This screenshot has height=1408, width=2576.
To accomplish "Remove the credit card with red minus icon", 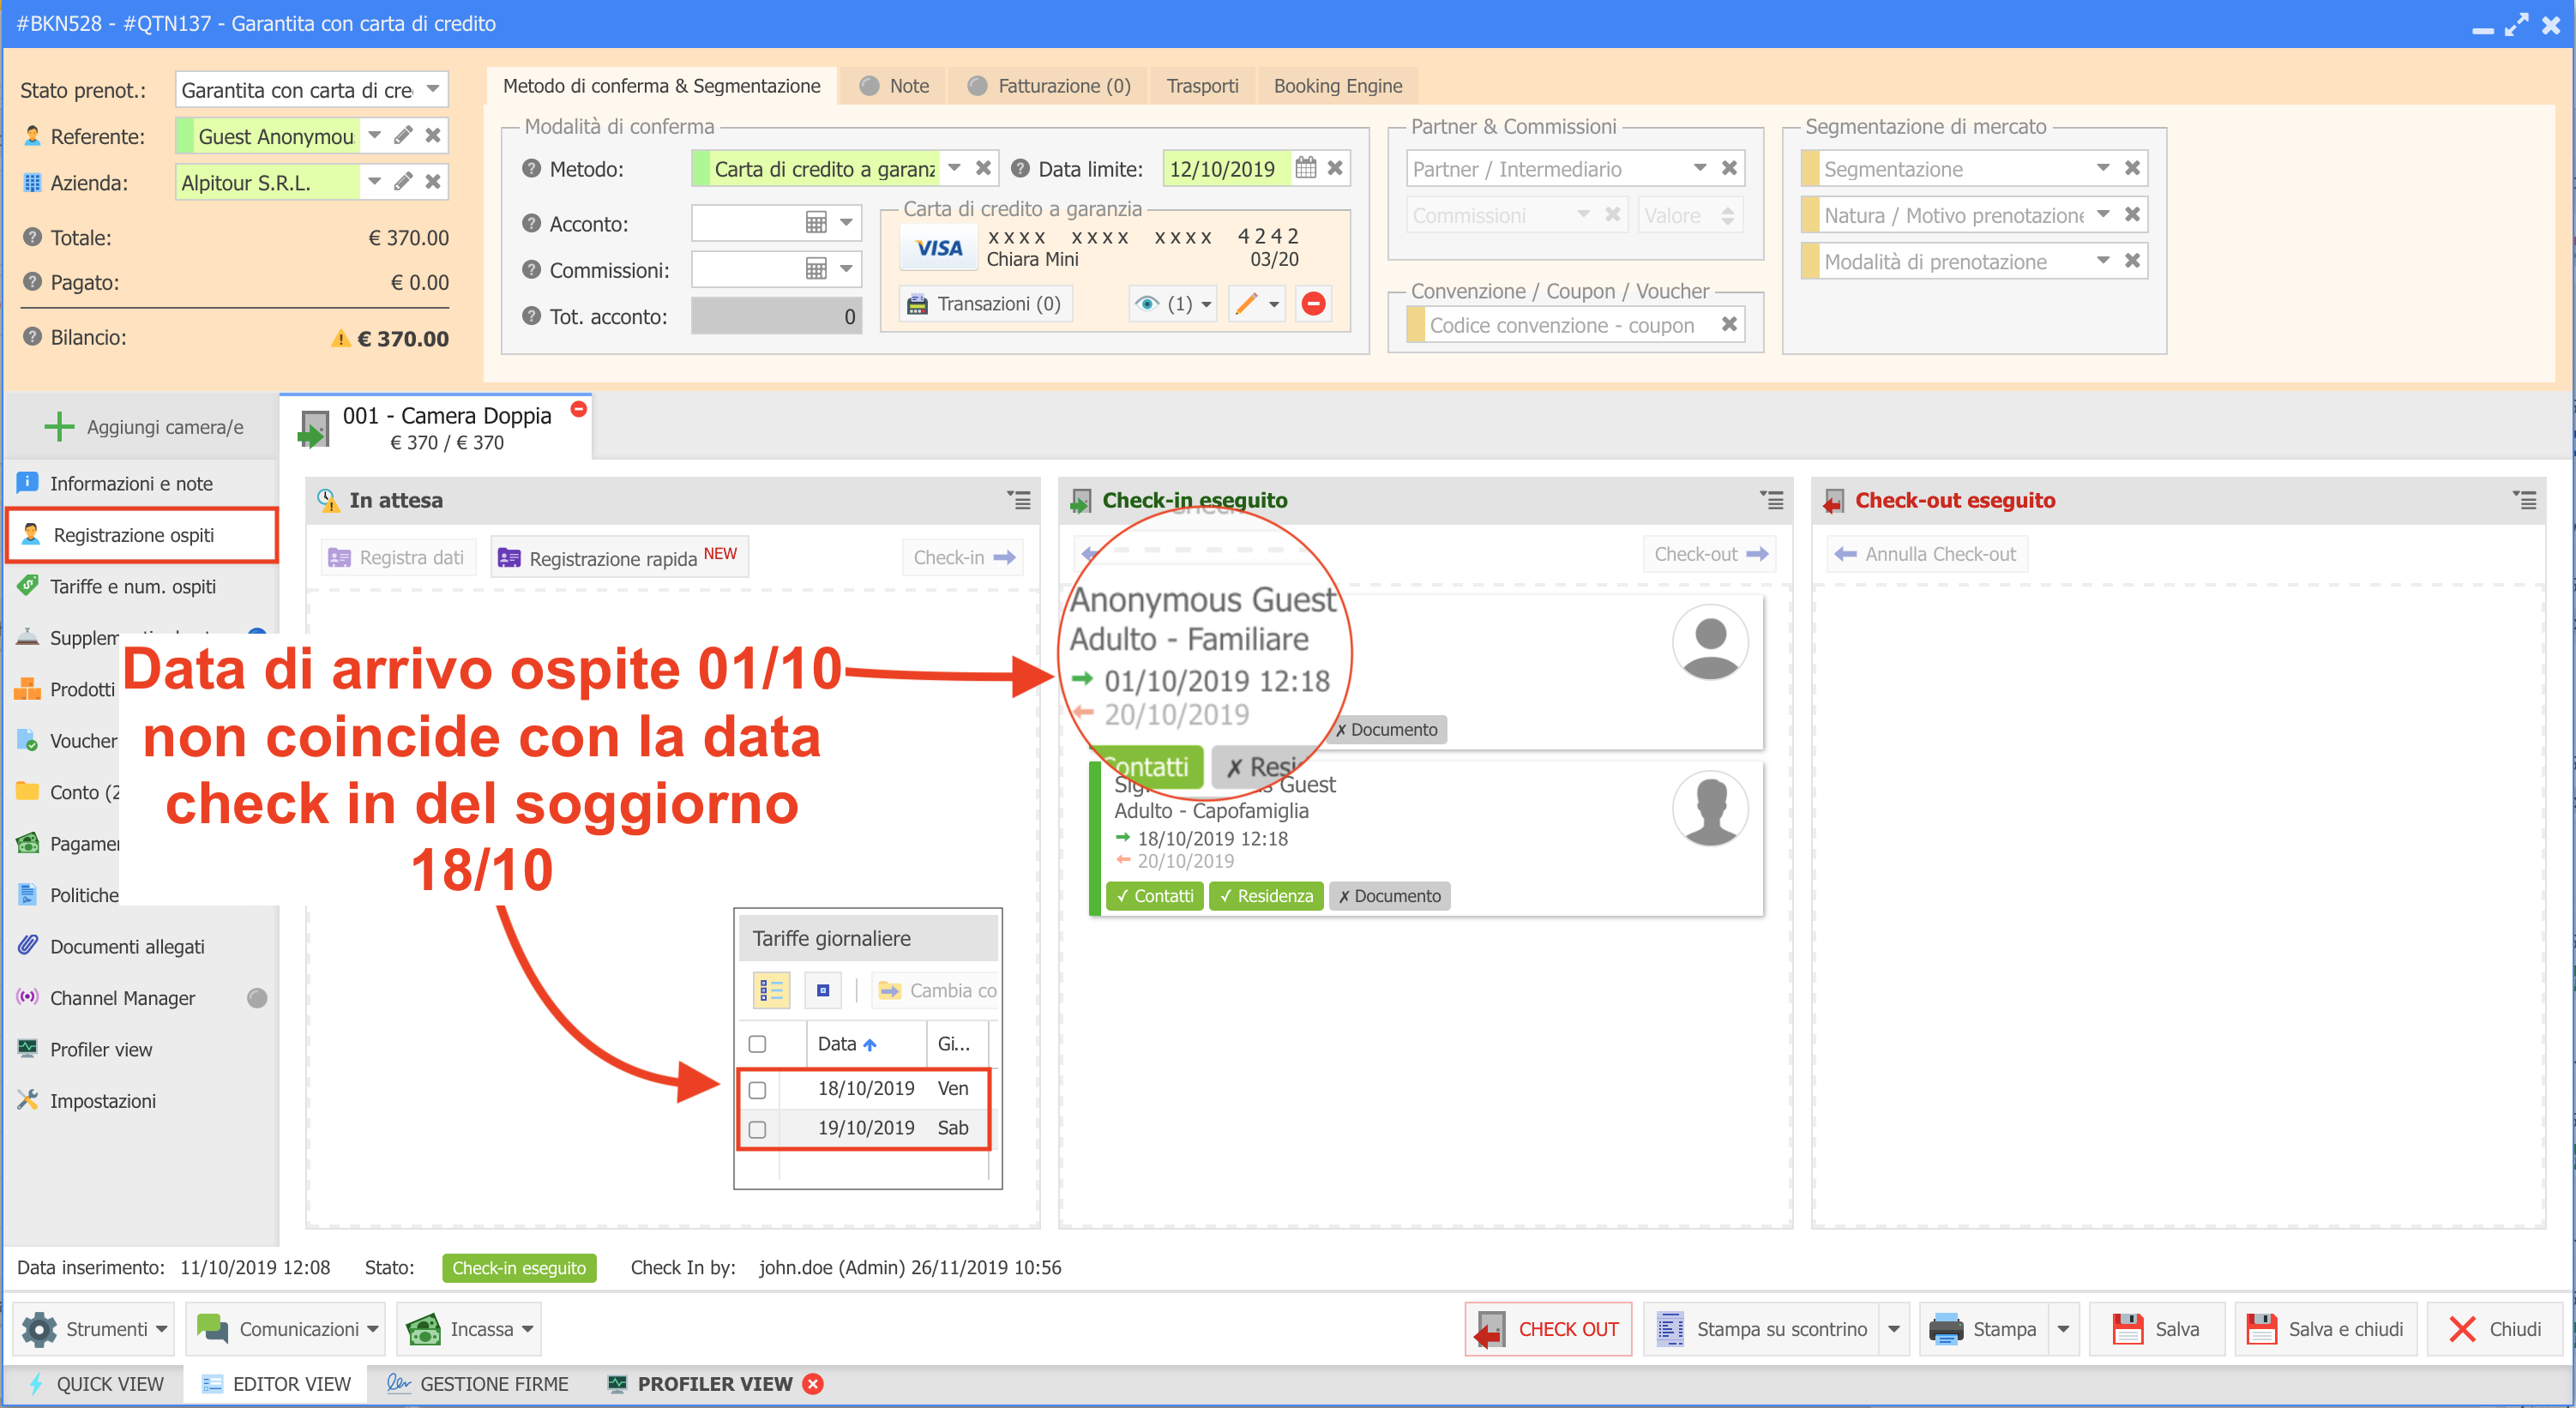I will tap(1314, 303).
